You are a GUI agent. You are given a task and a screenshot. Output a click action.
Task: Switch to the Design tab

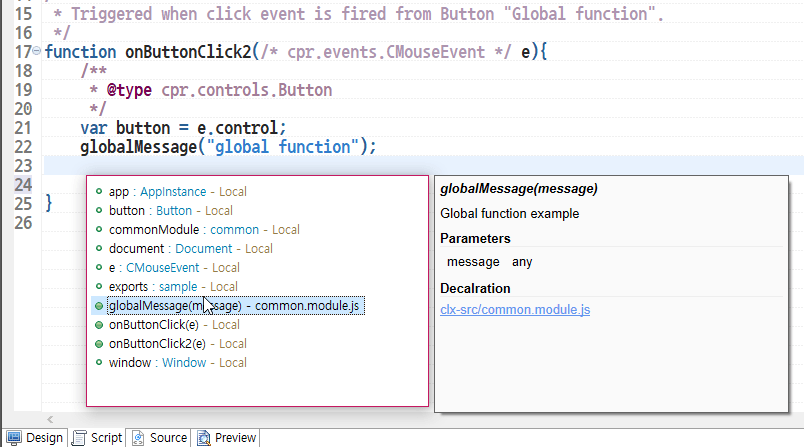point(35,438)
